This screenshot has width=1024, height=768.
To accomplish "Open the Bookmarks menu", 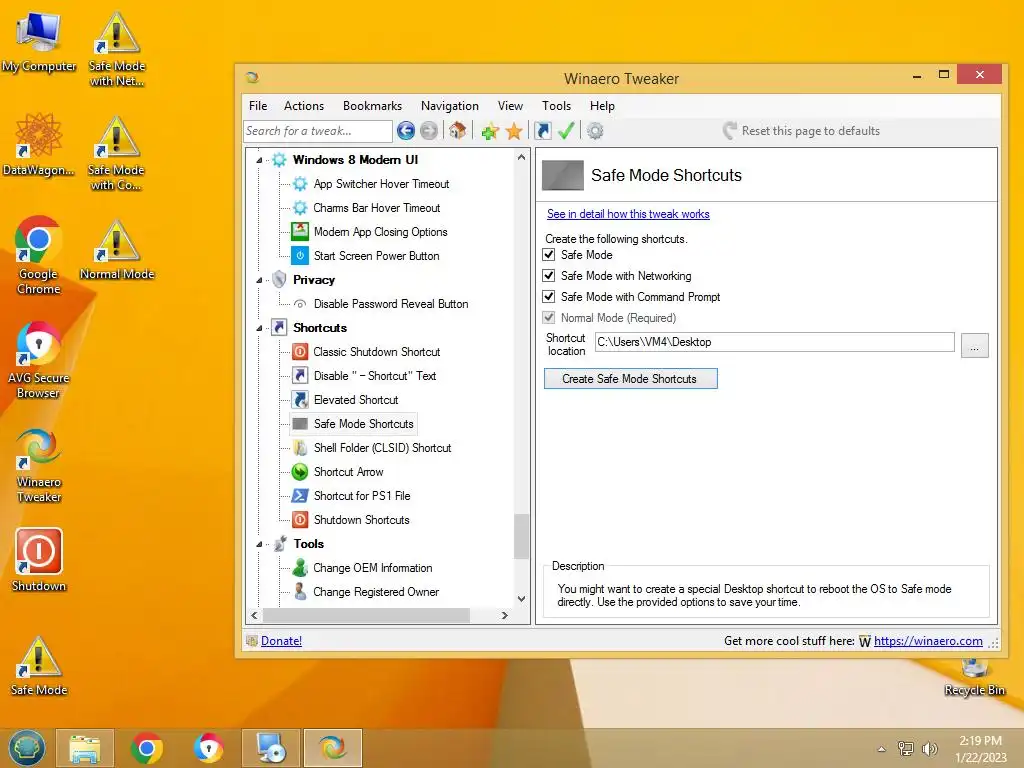I will 372,106.
